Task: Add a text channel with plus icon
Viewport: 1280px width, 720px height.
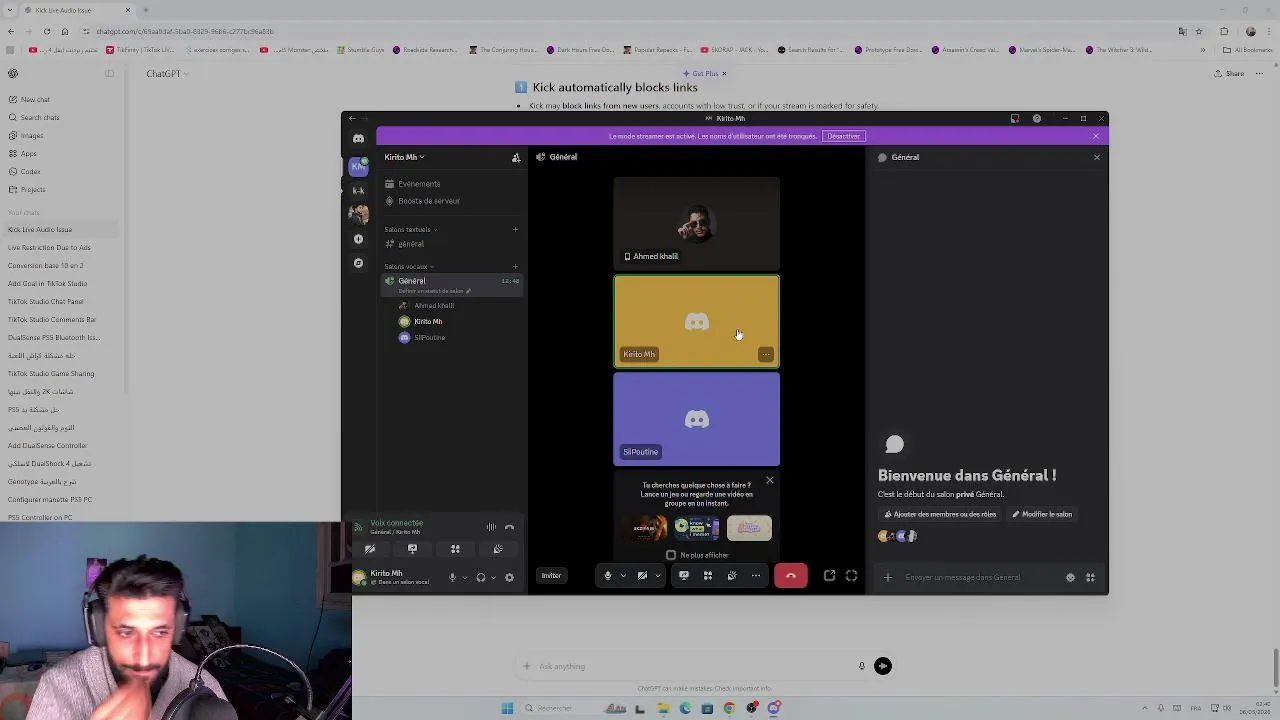Action: pyautogui.click(x=515, y=230)
